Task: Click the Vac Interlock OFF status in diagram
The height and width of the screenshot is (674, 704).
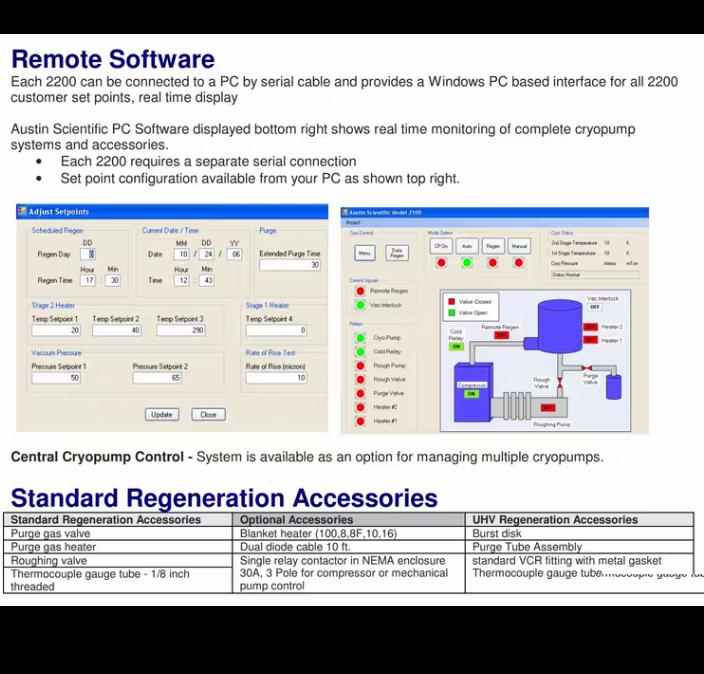Action: click(x=594, y=307)
